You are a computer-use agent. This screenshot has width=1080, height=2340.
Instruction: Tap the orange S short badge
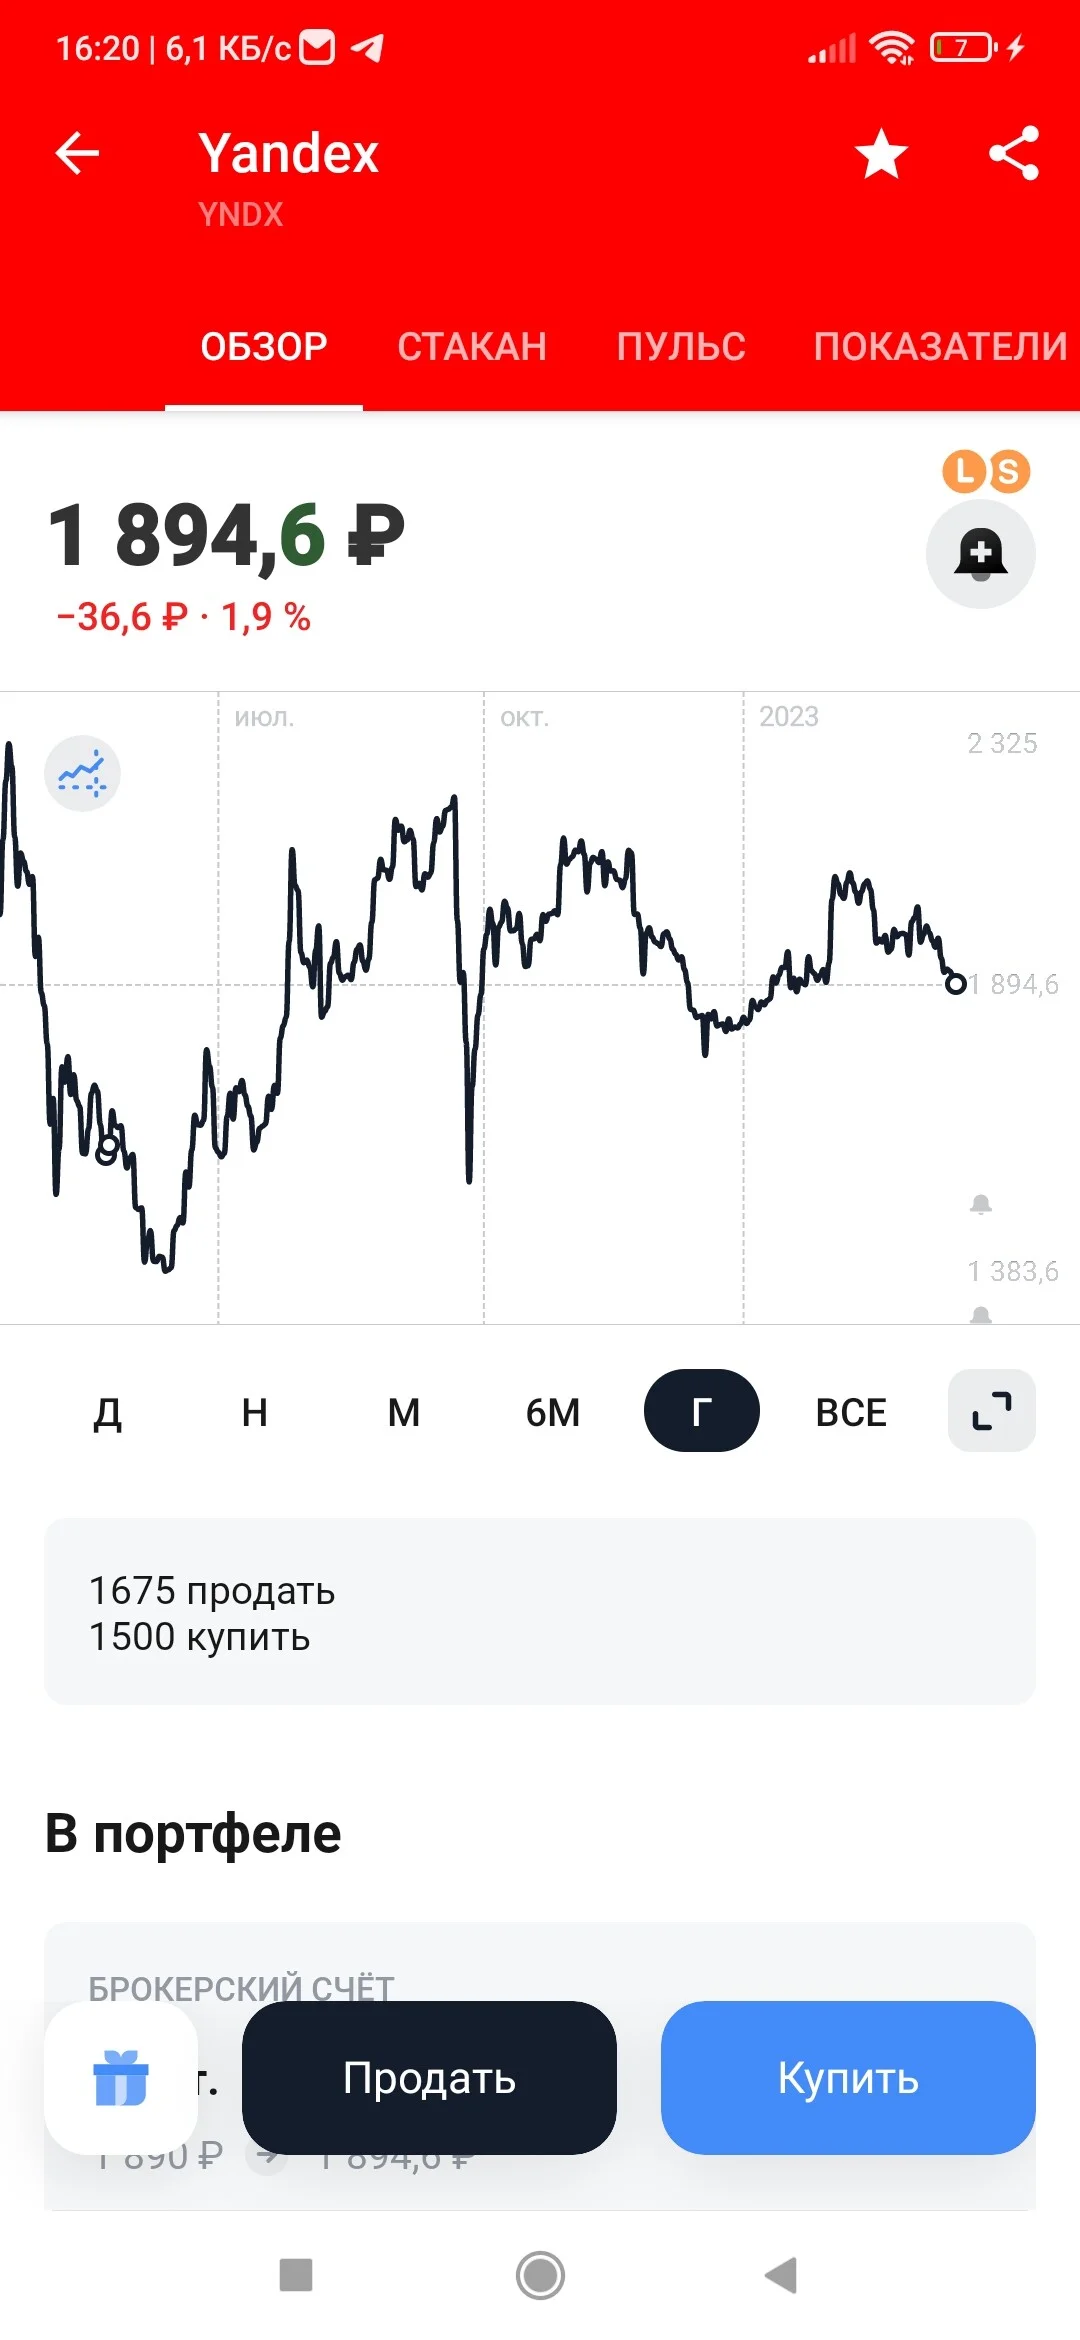[x=1009, y=471]
